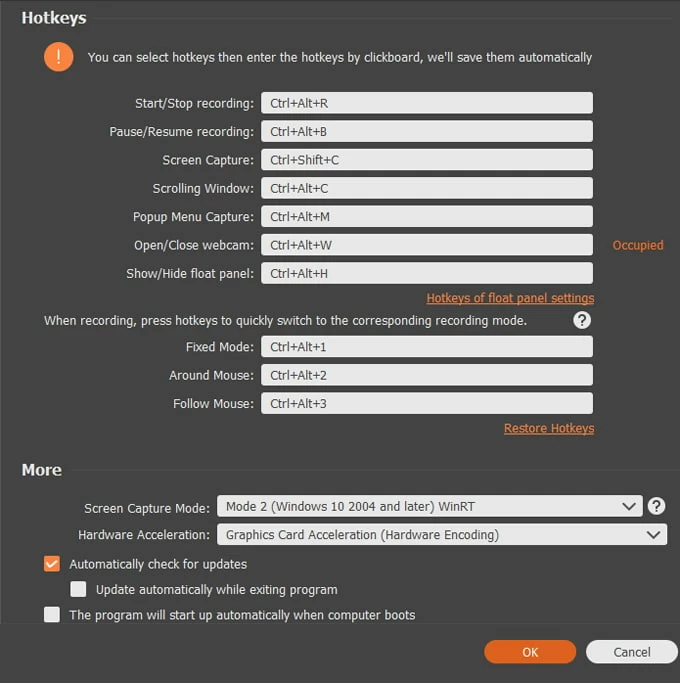Click the Popup Menu Capture hotkey field

pos(426,217)
